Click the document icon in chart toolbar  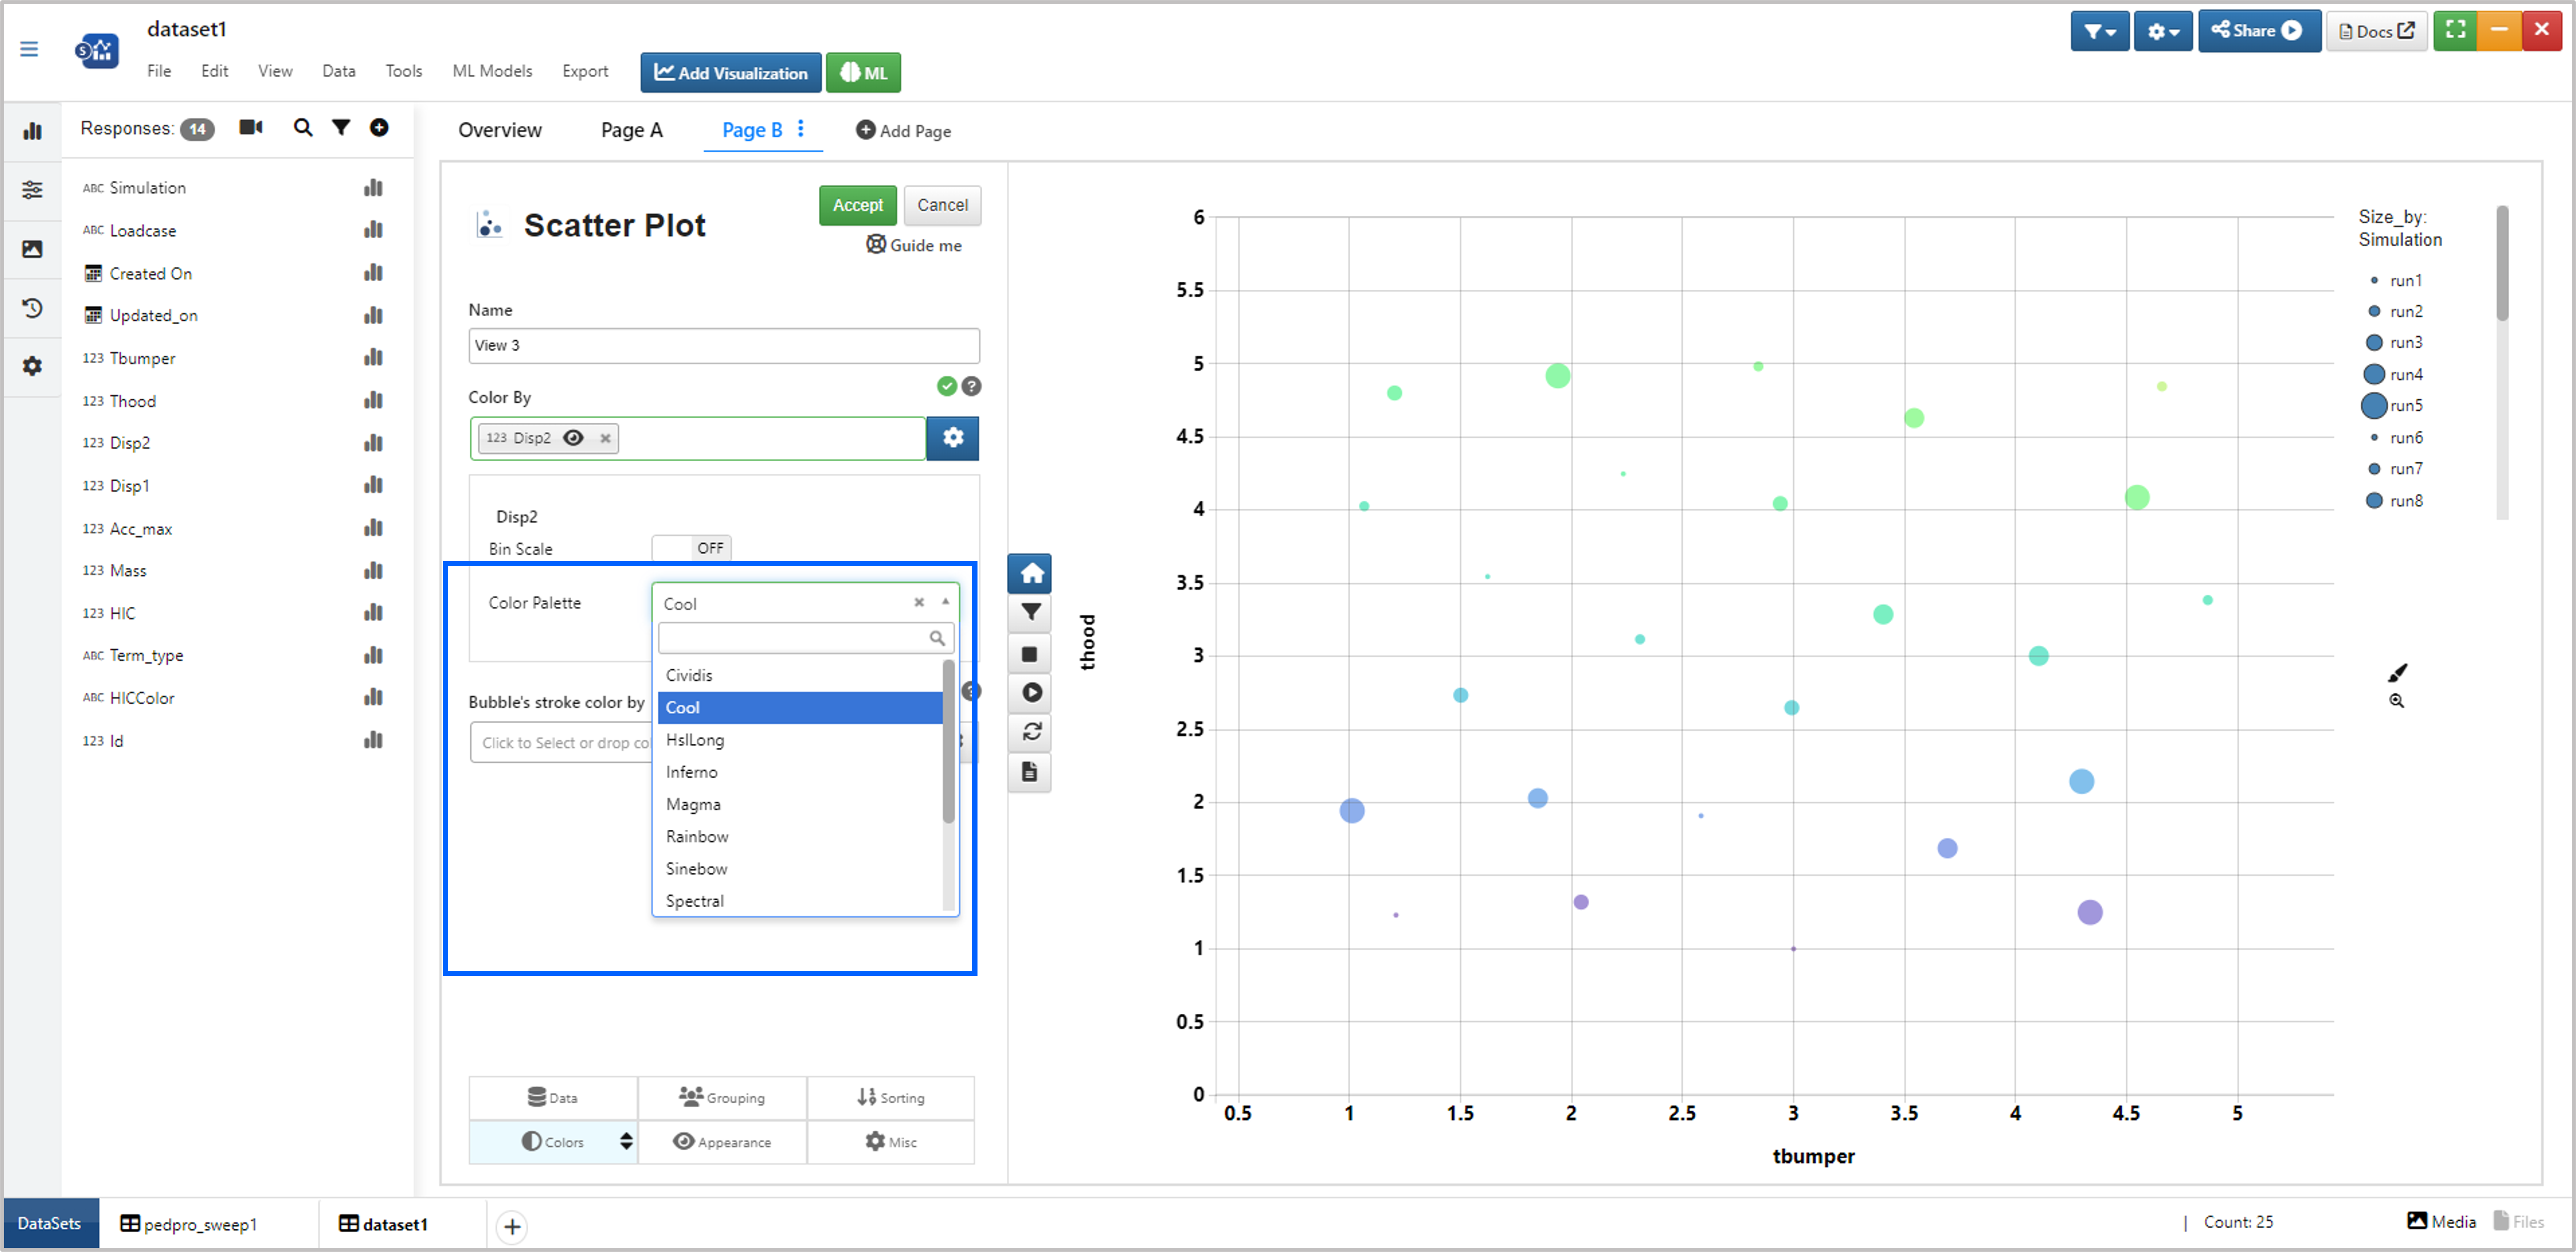(x=1031, y=772)
